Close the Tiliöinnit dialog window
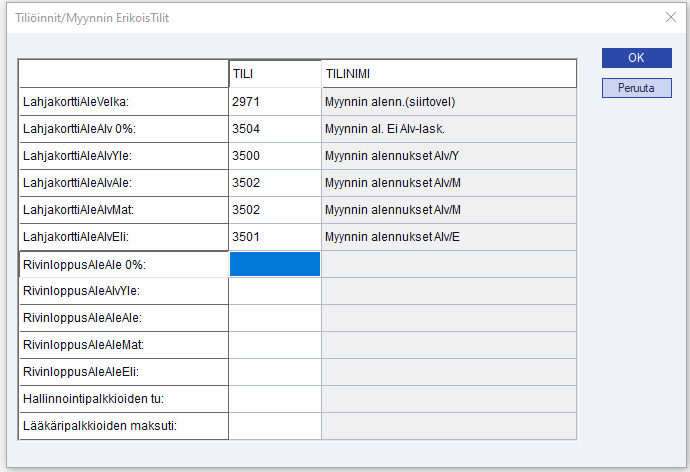This screenshot has height=472, width=690. point(670,16)
